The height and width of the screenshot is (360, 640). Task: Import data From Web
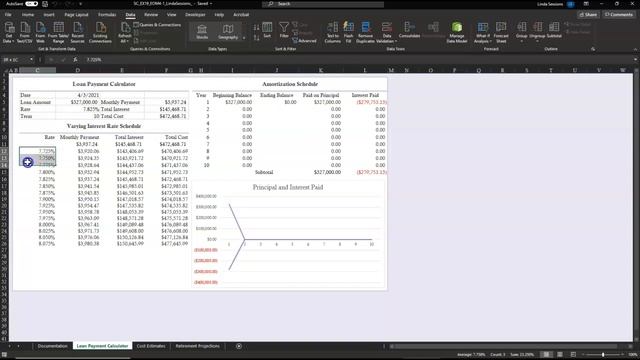40,33
